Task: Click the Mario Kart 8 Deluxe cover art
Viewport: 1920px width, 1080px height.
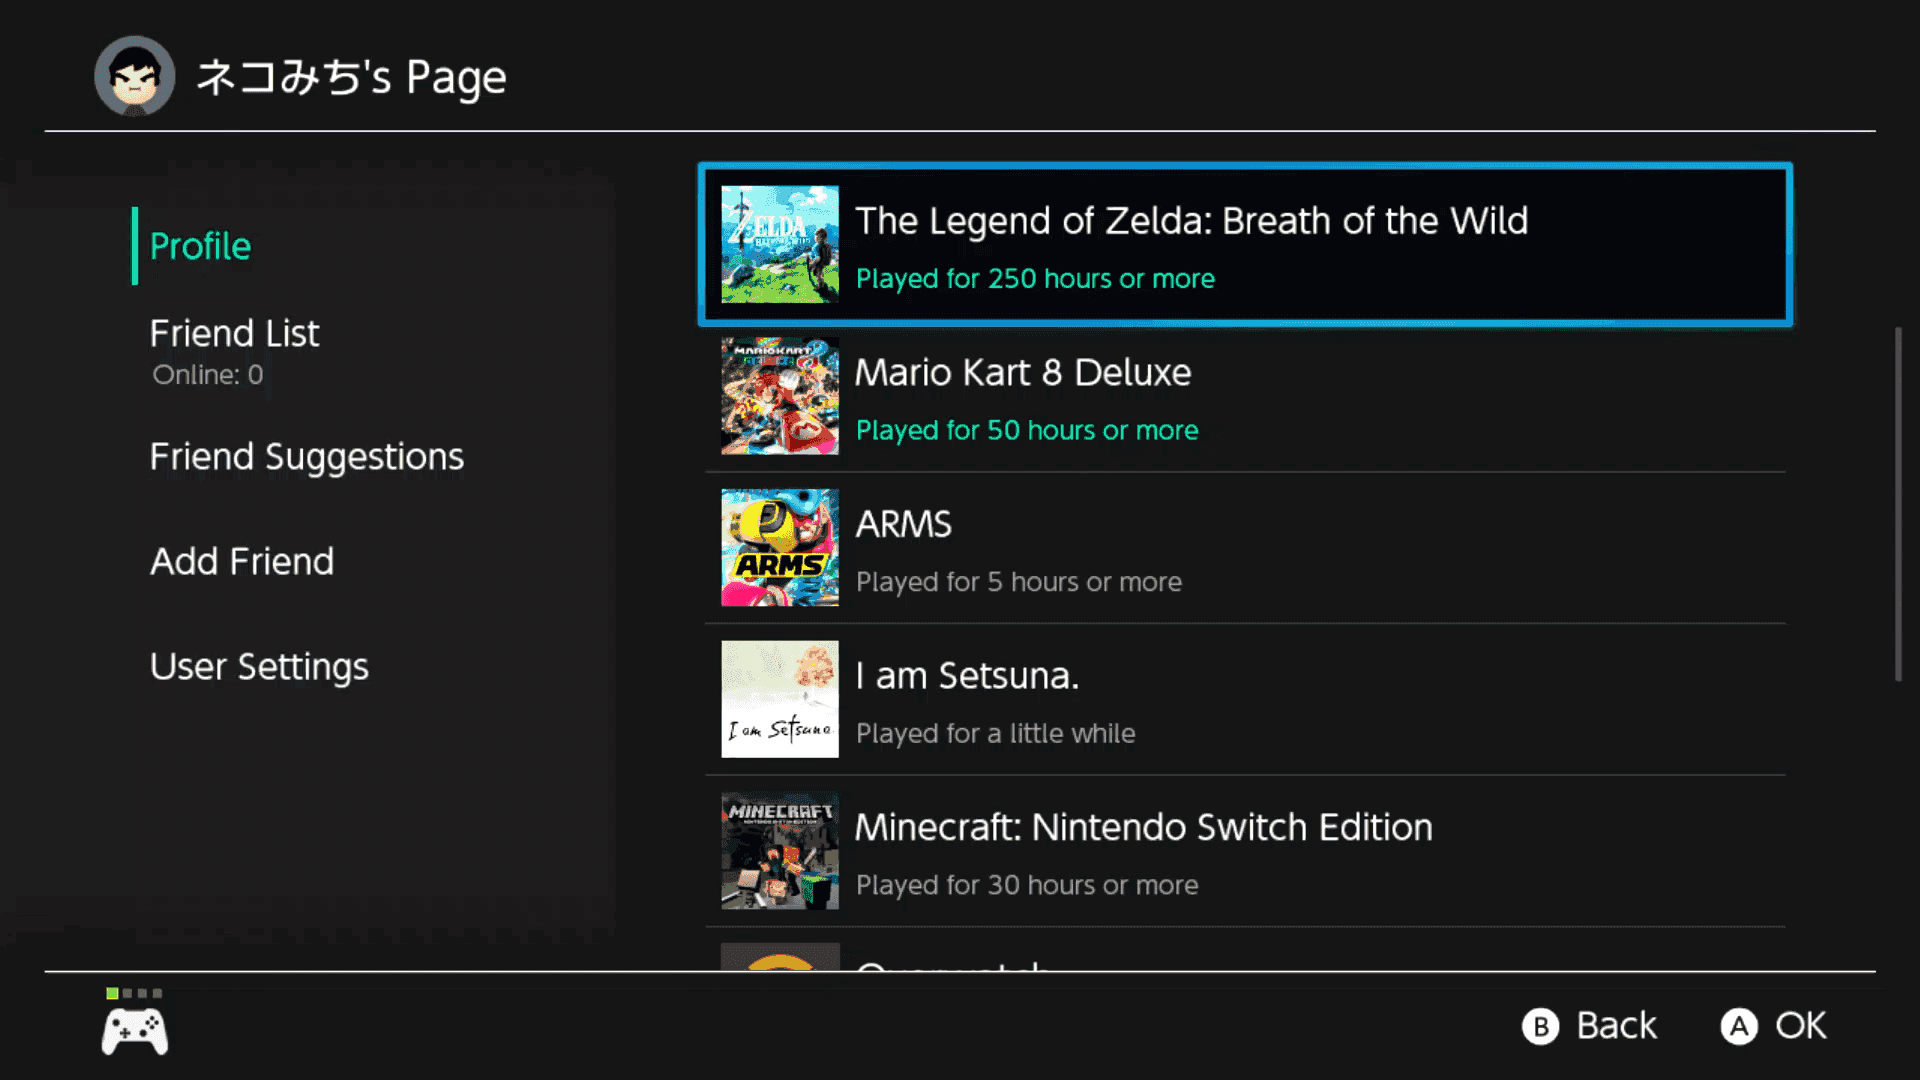Action: click(x=780, y=396)
